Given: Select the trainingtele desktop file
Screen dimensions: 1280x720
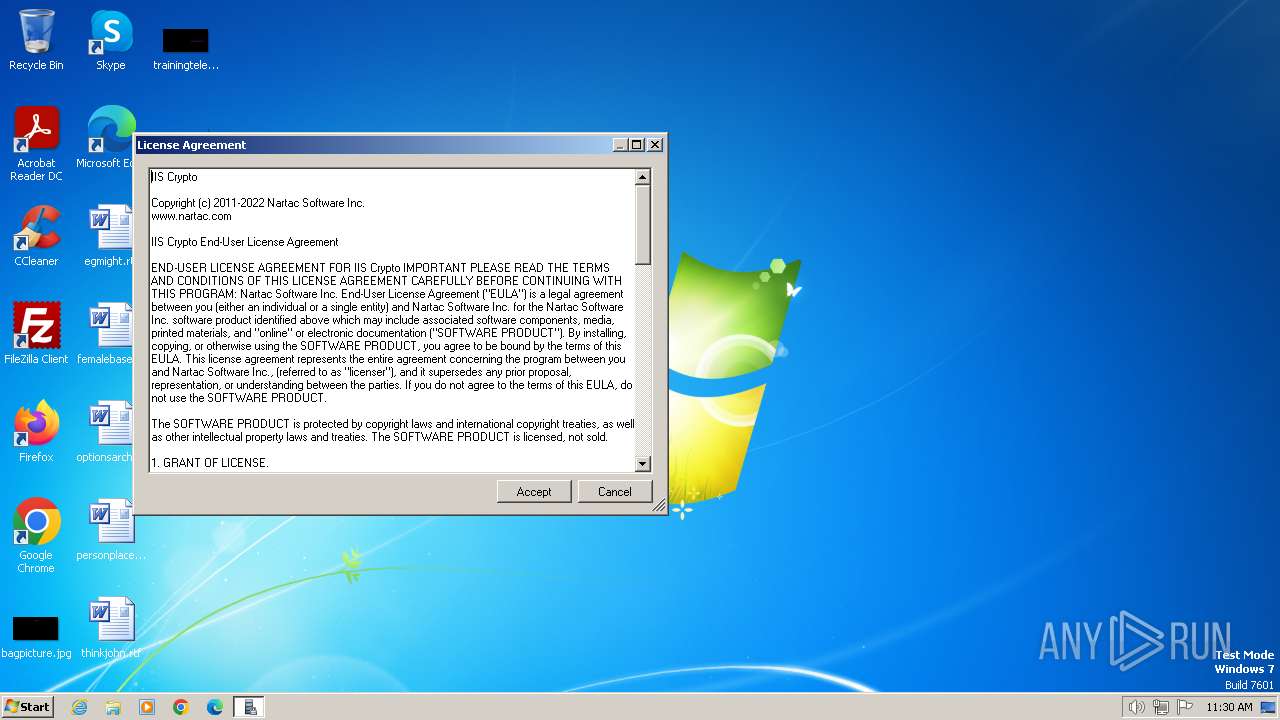Looking at the screenshot, I should point(186,49).
